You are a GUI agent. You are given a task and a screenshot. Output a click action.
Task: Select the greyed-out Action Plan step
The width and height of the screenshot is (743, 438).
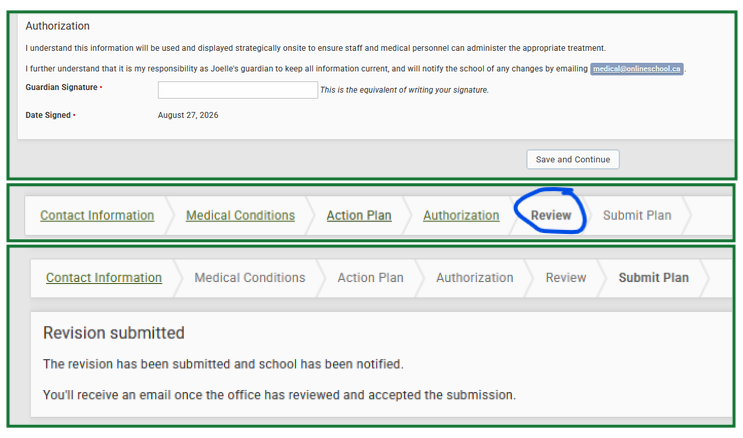point(370,277)
